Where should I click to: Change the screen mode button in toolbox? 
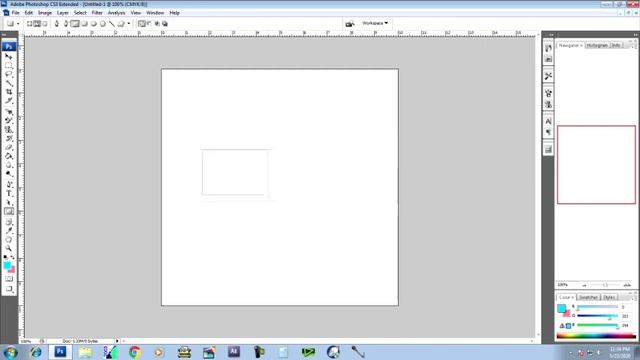coord(9,289)
